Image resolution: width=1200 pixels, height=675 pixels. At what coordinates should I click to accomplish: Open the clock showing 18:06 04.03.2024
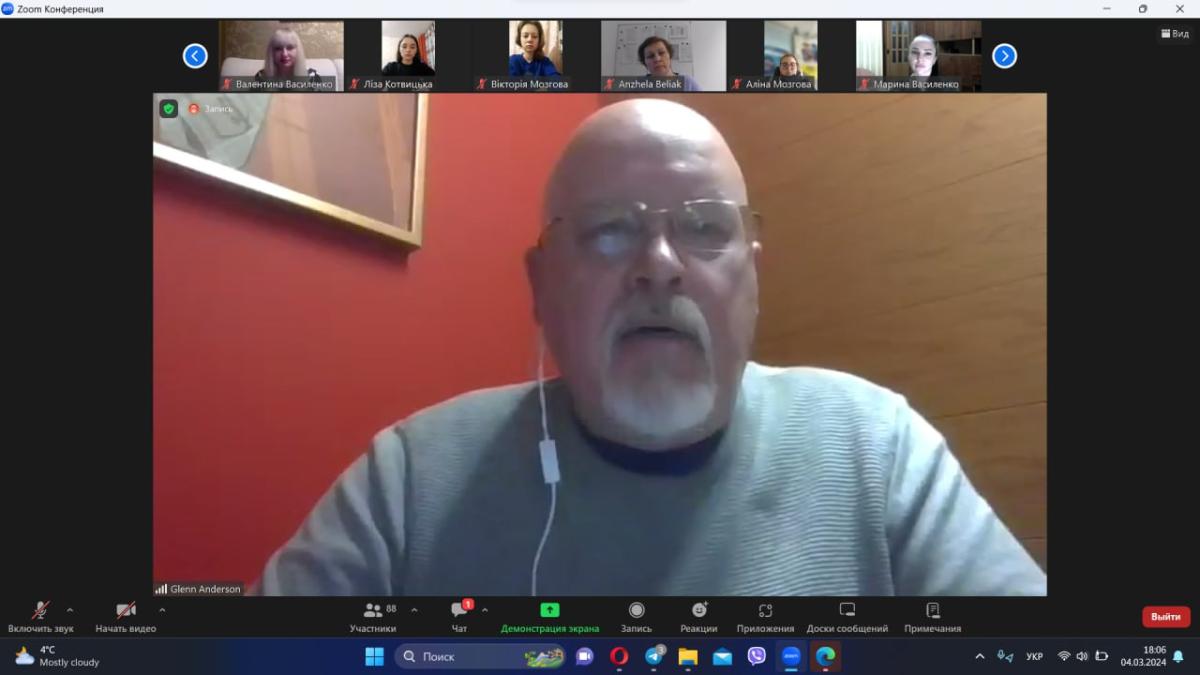tap(1143, 656)
